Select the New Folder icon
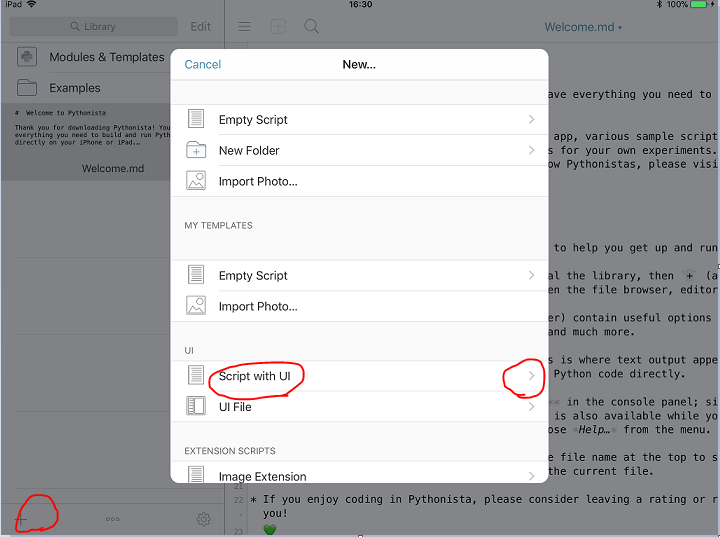Screen dimensions: 720x537 click(x=197, y=151)
